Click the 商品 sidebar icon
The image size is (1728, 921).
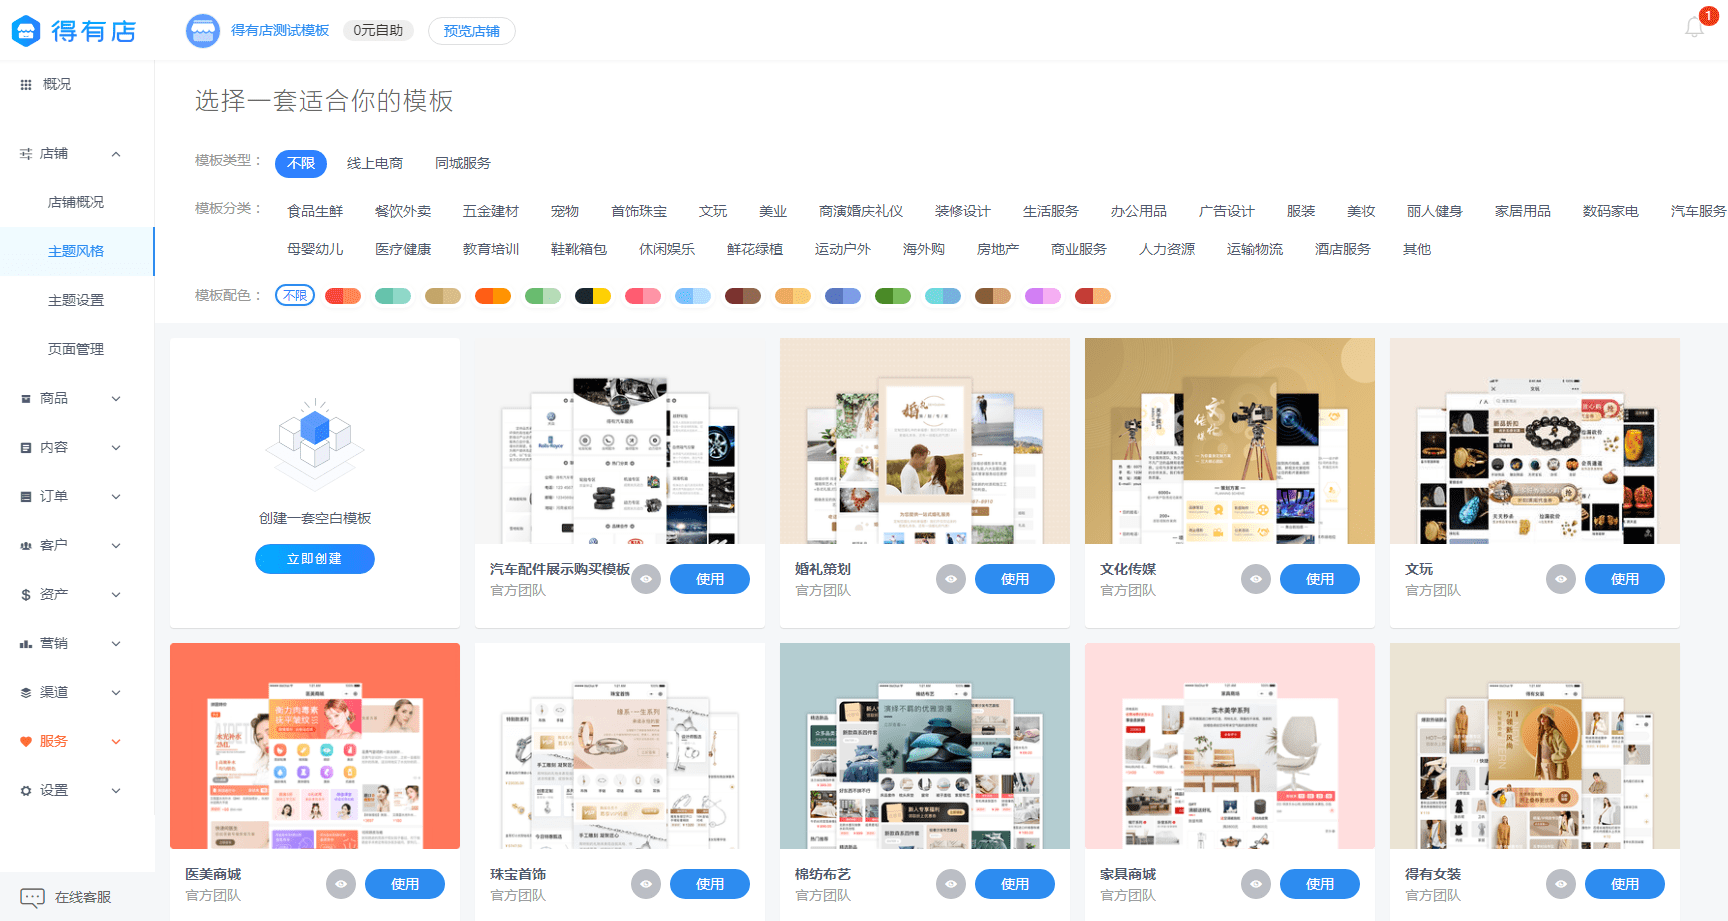(26, 399)
